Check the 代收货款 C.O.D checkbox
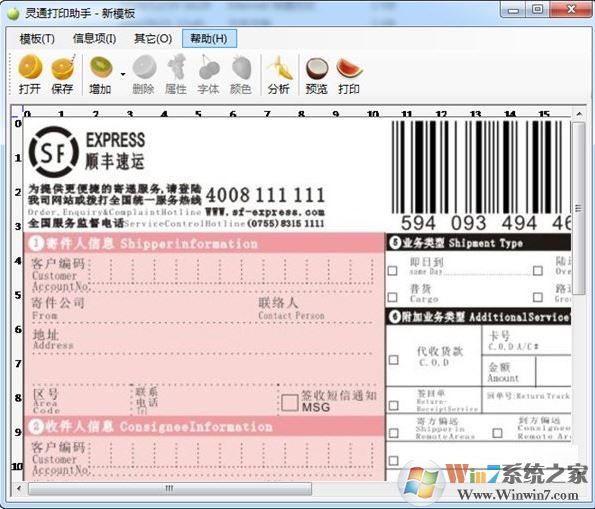The image size is (595, 509). tap(394, 359)
